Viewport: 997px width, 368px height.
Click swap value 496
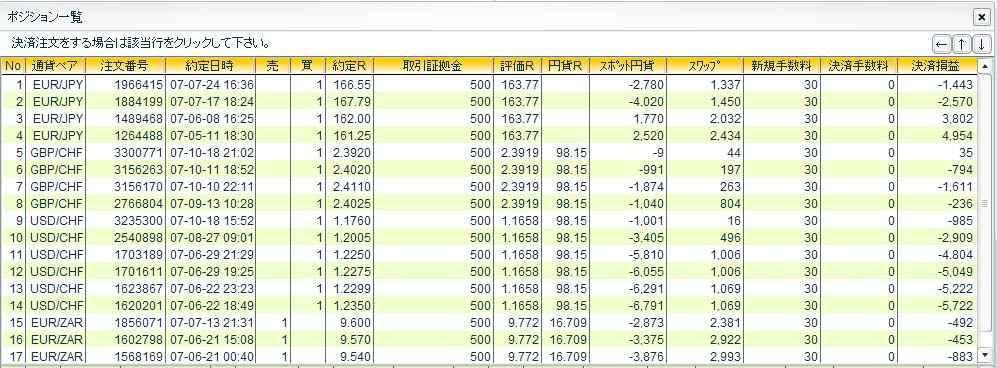[731, 238]
